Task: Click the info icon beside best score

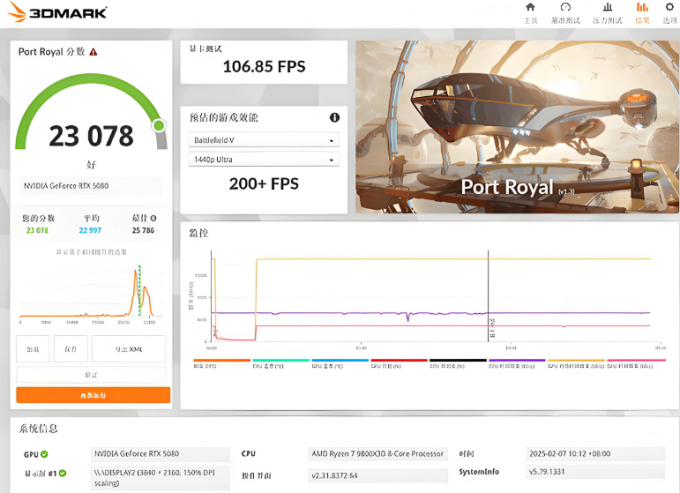Action: pos(153,217)
